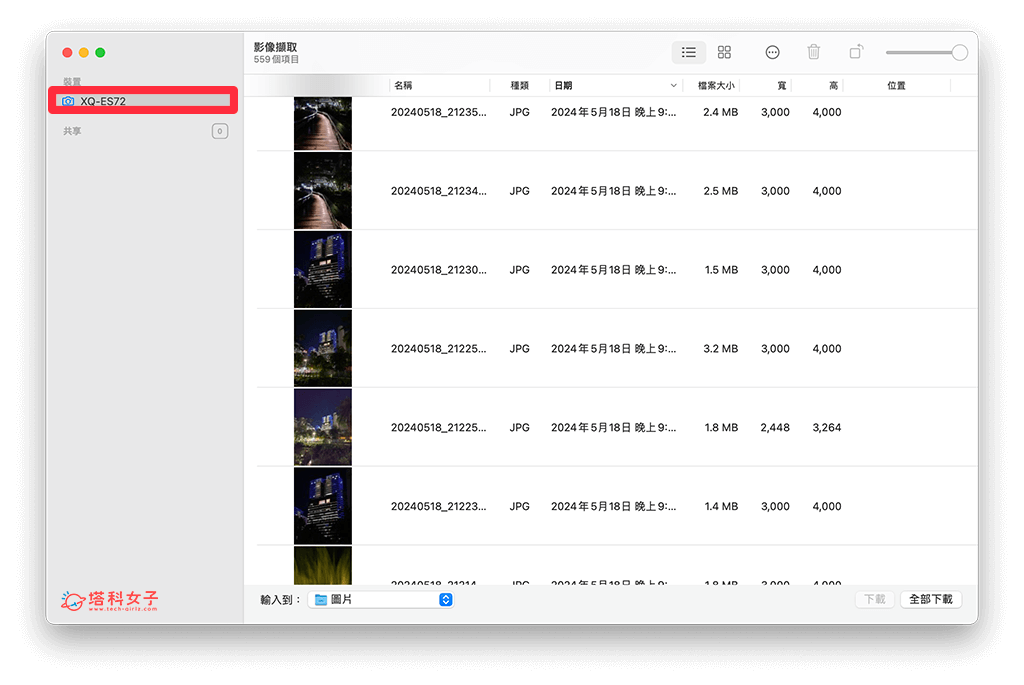Select file name 20240518_21230...
Image resolution: width=1024 pixels, height=685 pixels.
click(x=438, y=270)
